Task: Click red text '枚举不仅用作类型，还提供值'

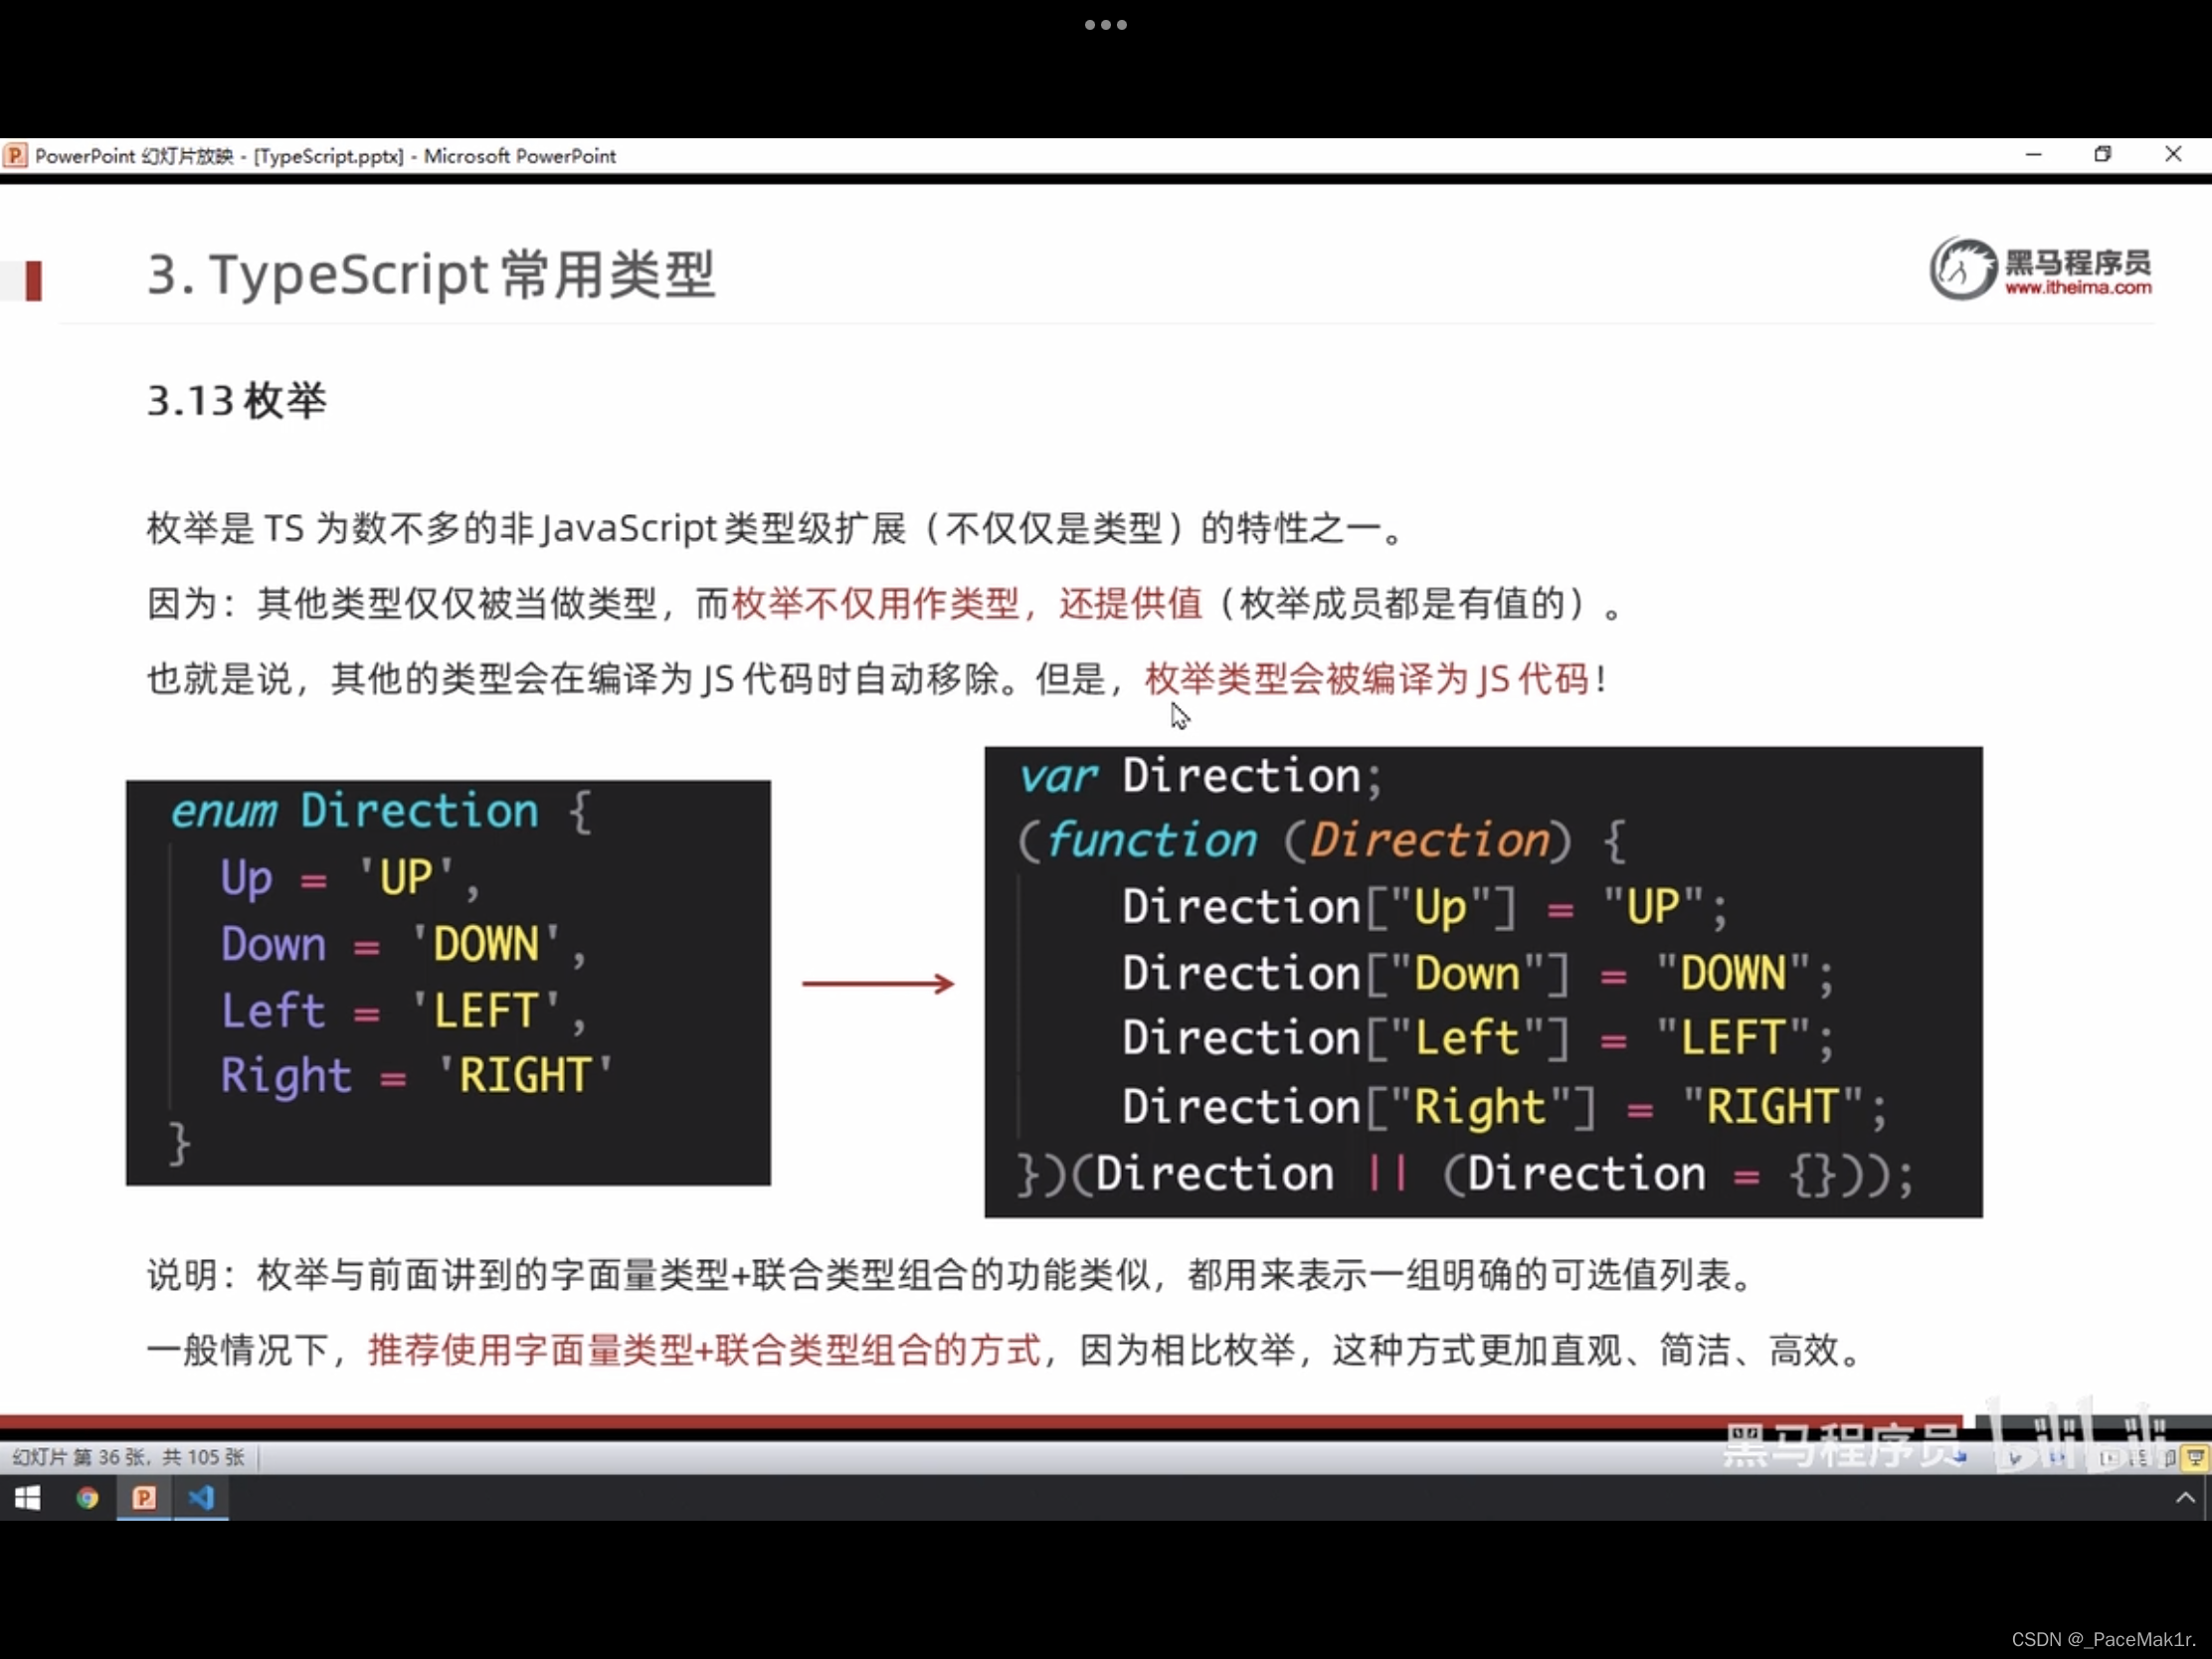Action: click(966, 603)
